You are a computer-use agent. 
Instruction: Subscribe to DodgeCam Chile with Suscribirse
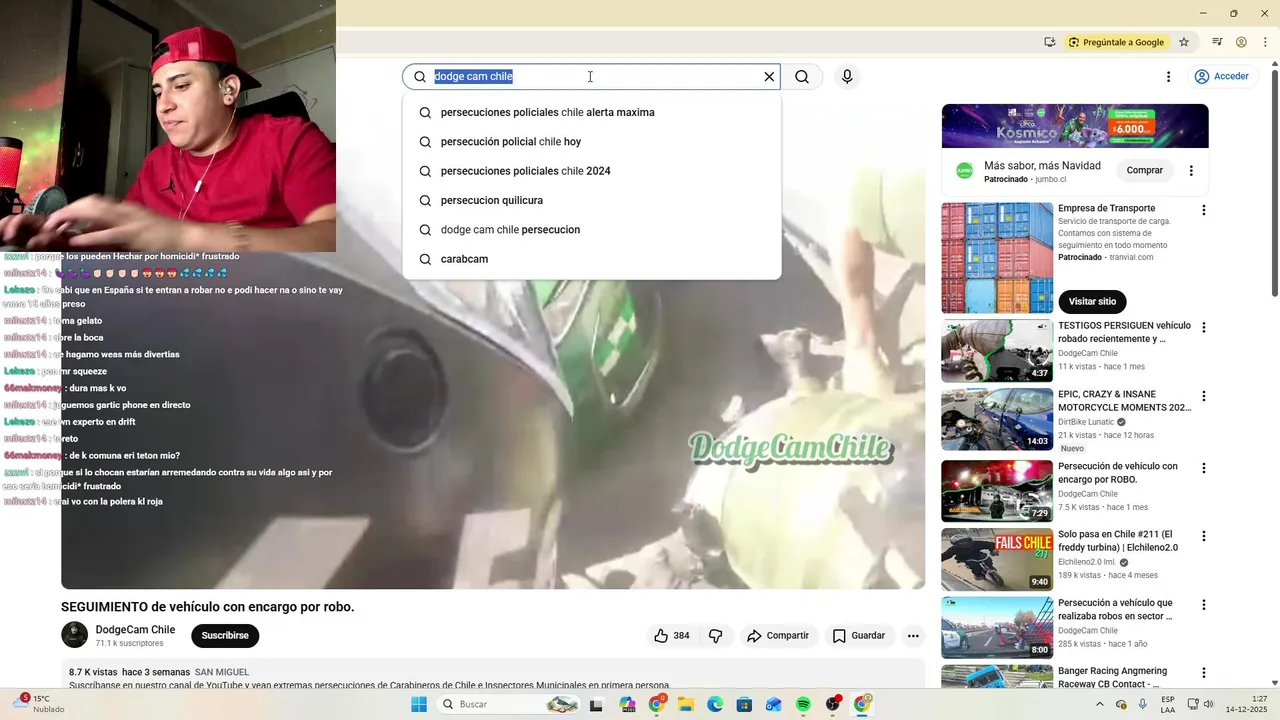click(x=225, y=636)
